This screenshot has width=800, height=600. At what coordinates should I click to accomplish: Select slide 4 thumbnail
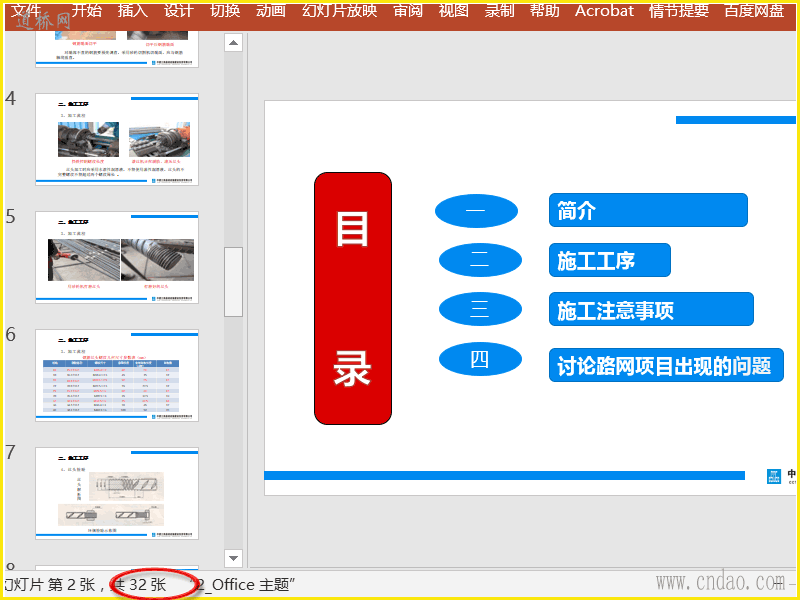[117, 139]
